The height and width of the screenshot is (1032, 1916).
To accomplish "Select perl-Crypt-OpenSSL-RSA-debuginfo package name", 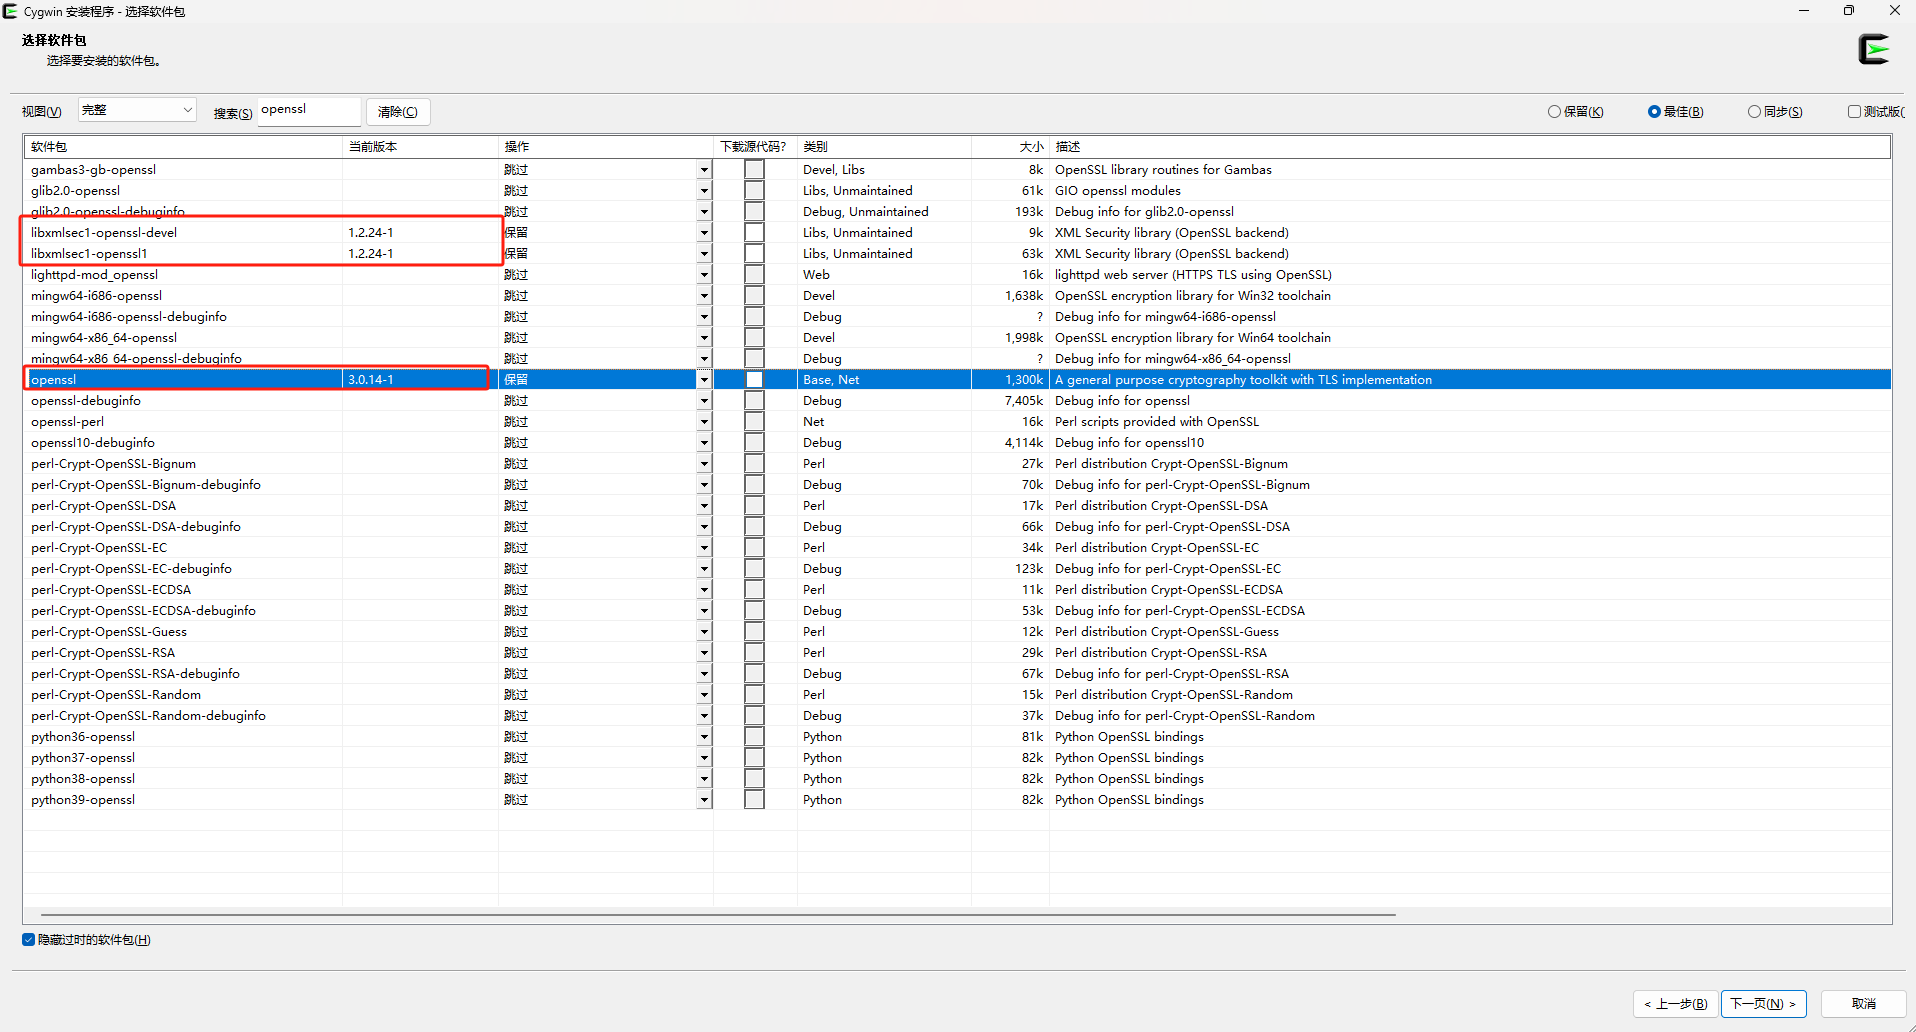I will (135, 674).
